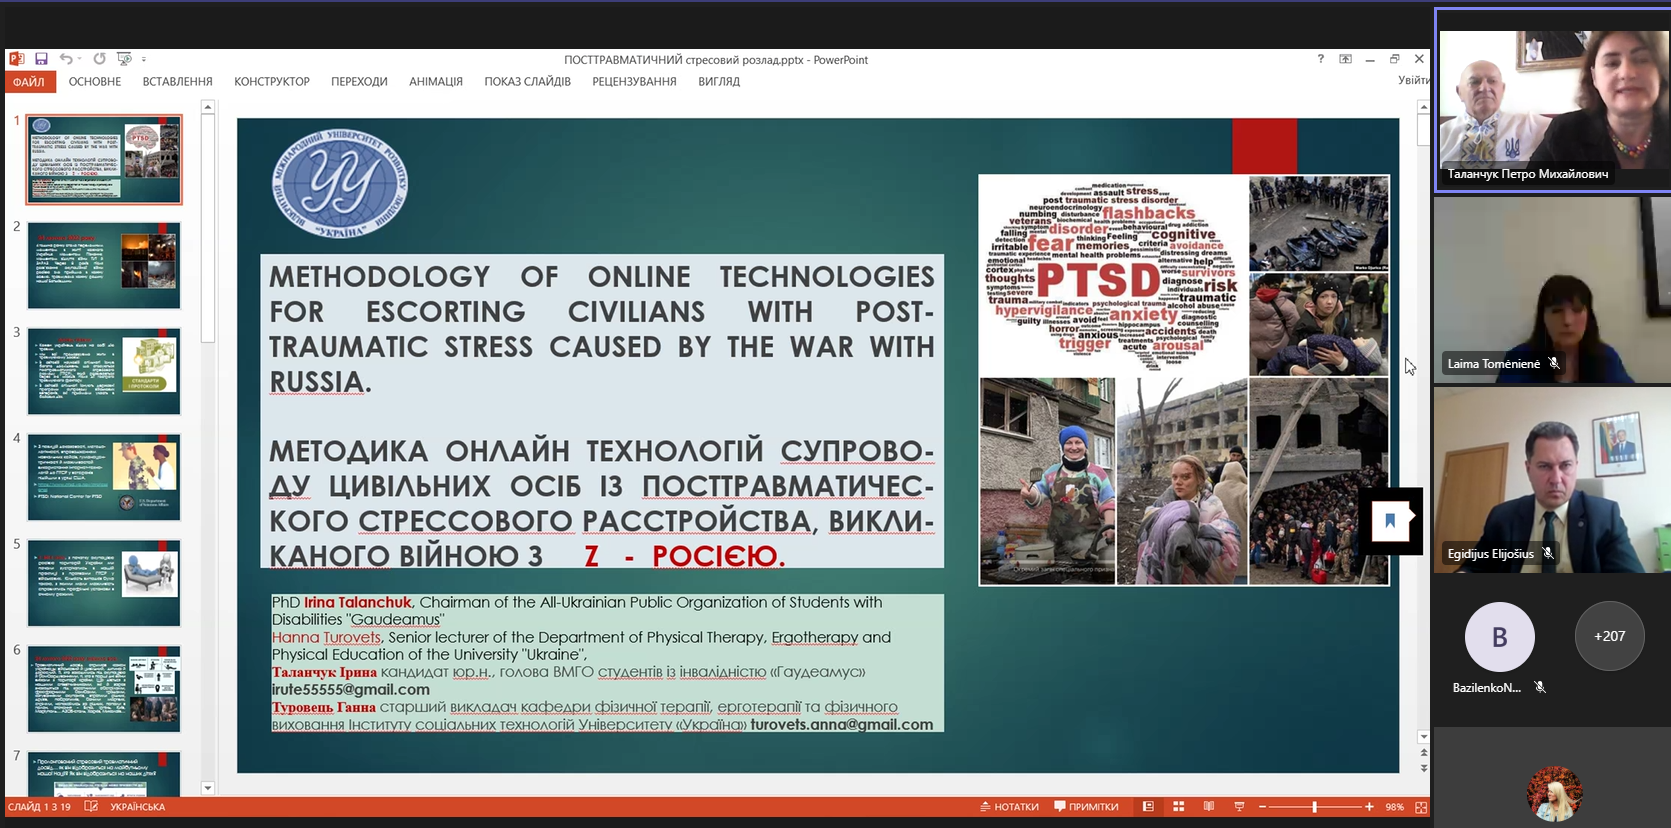Image resolution: width=1671 pixels, height=828 pixels.
Task: Select slide 6 thumbnail in slide panel
Action: click(x=104, y=689)
